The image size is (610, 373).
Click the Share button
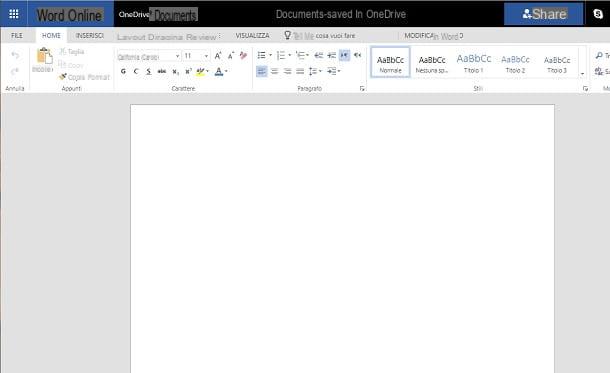pos(543,14)
